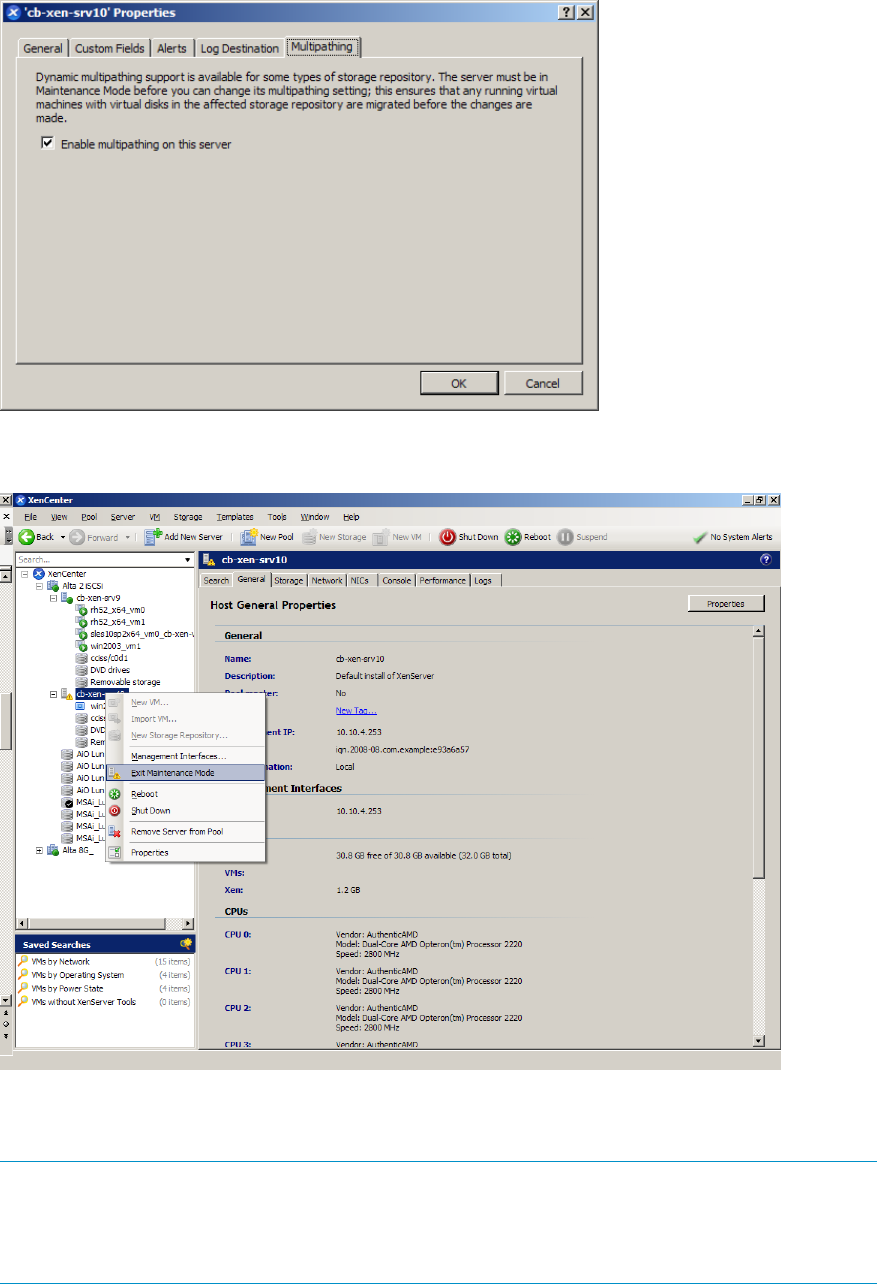Switch to the Console tab

click(x=397, y=580)
